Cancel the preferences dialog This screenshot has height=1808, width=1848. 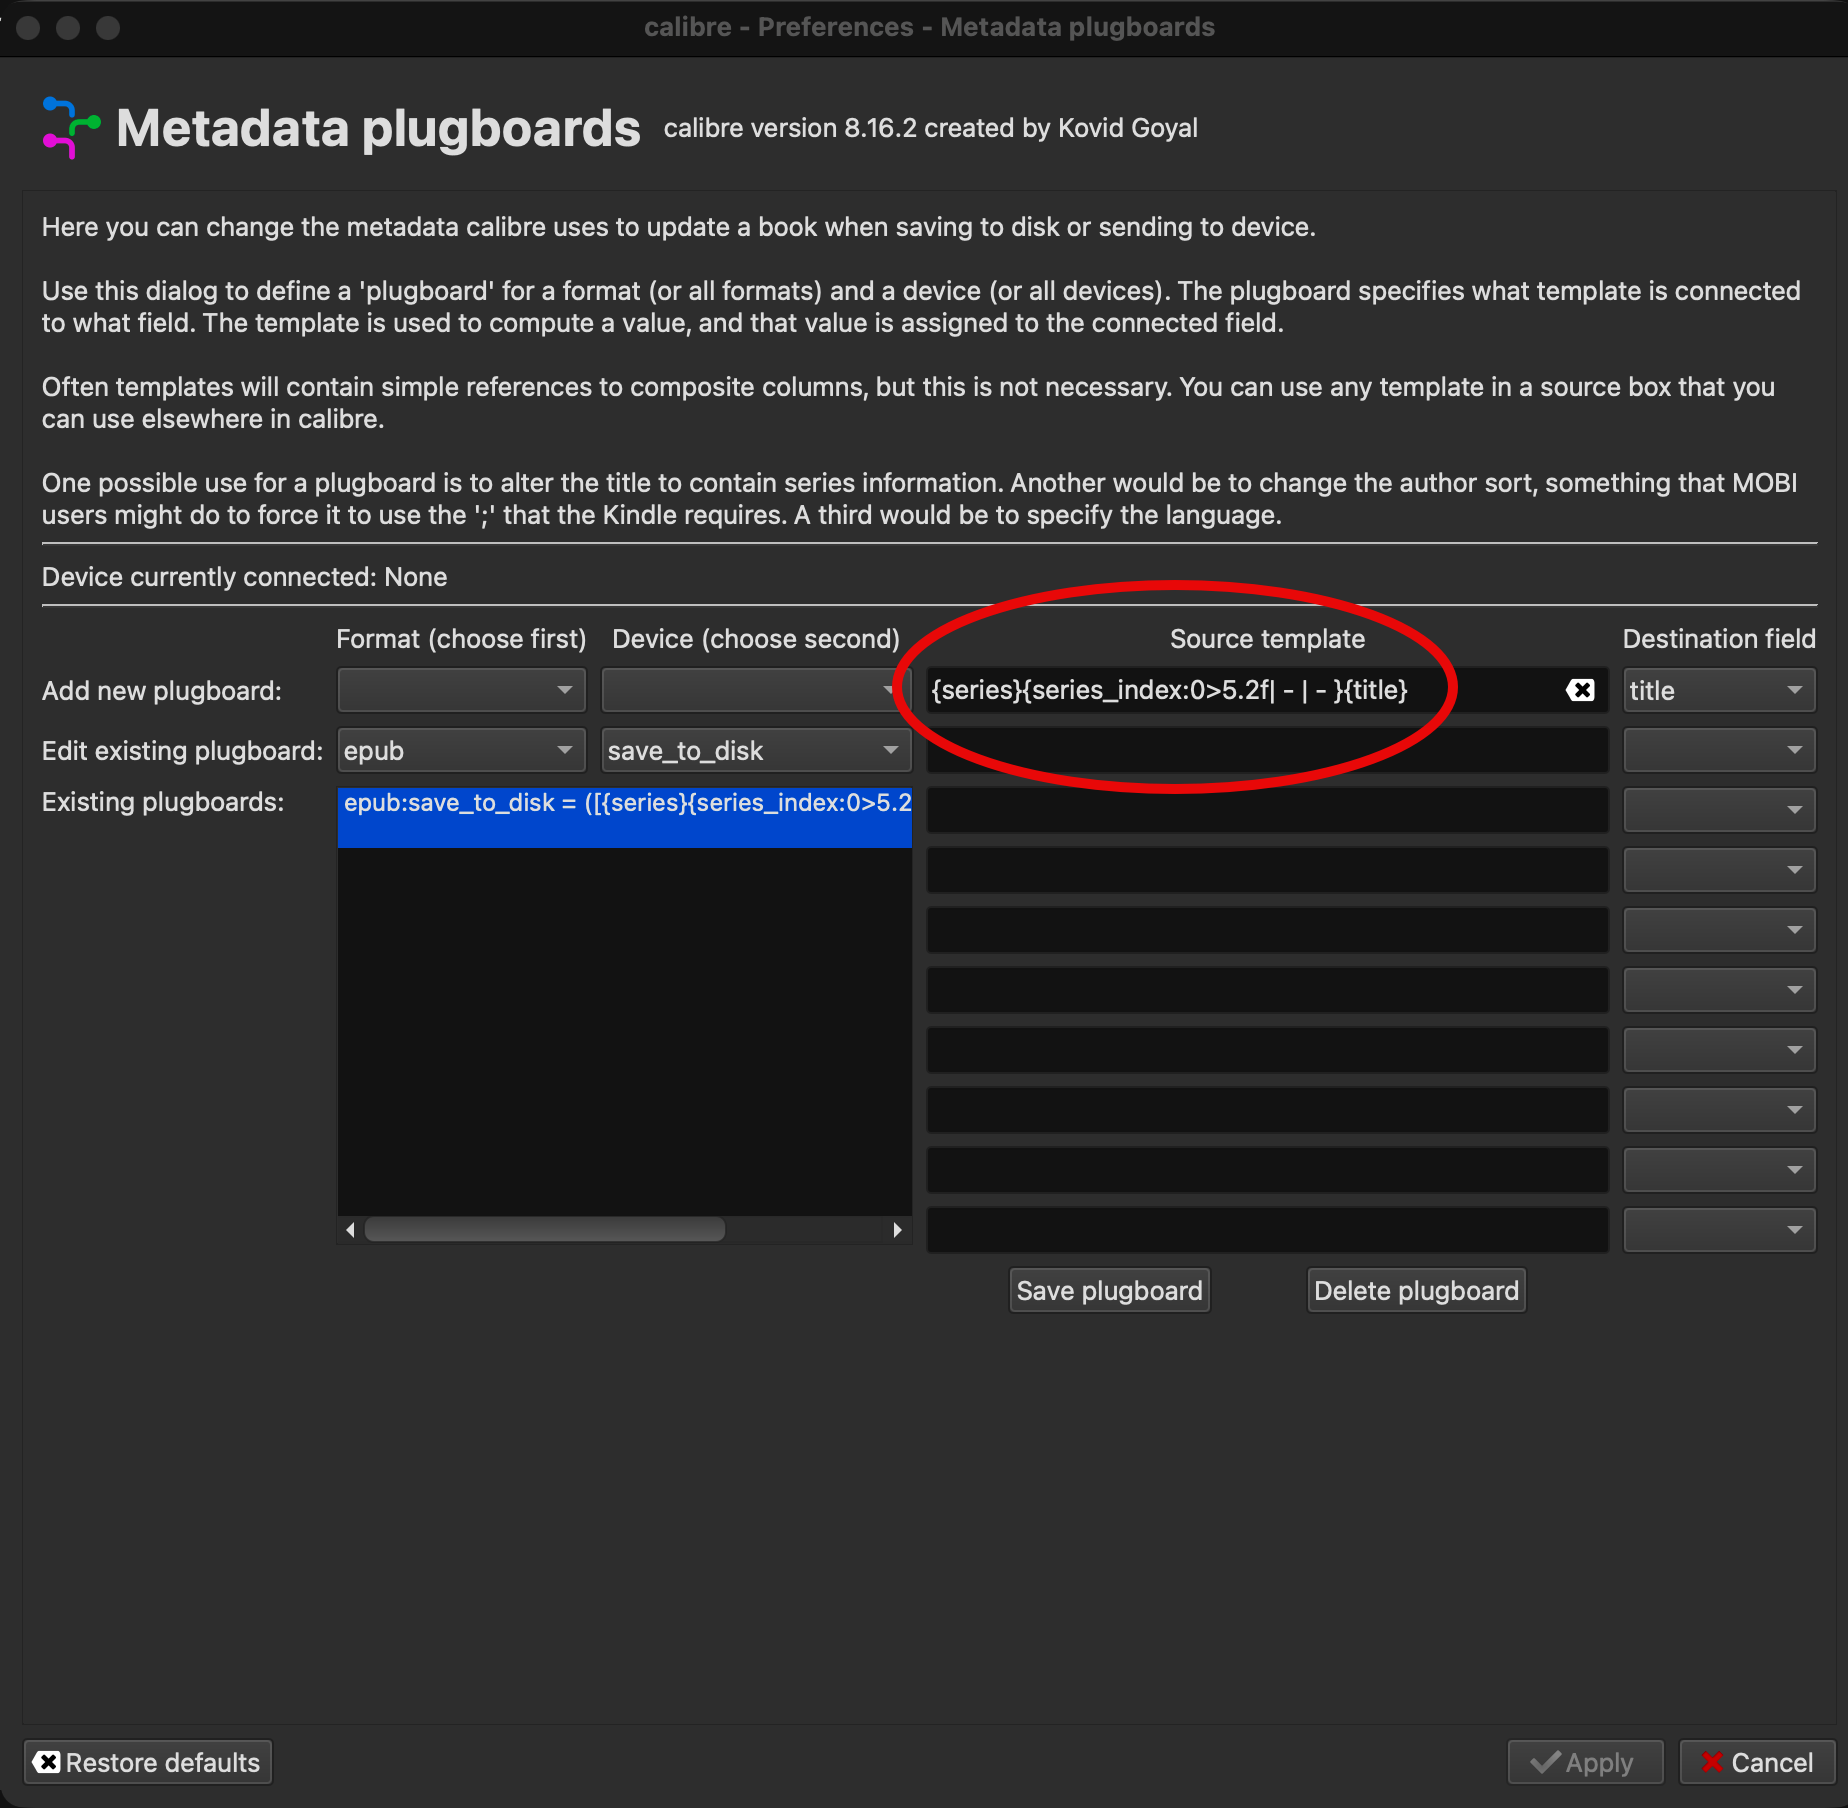tap(1757, 1762)
